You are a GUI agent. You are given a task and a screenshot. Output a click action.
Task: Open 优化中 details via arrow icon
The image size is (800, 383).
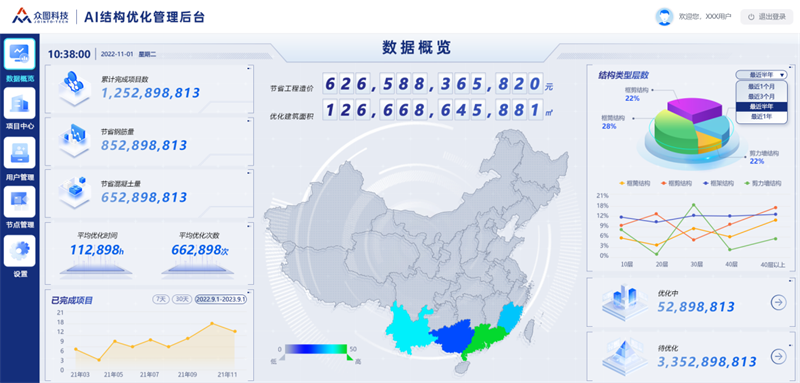pyautogui.click(x=778, y=302)
